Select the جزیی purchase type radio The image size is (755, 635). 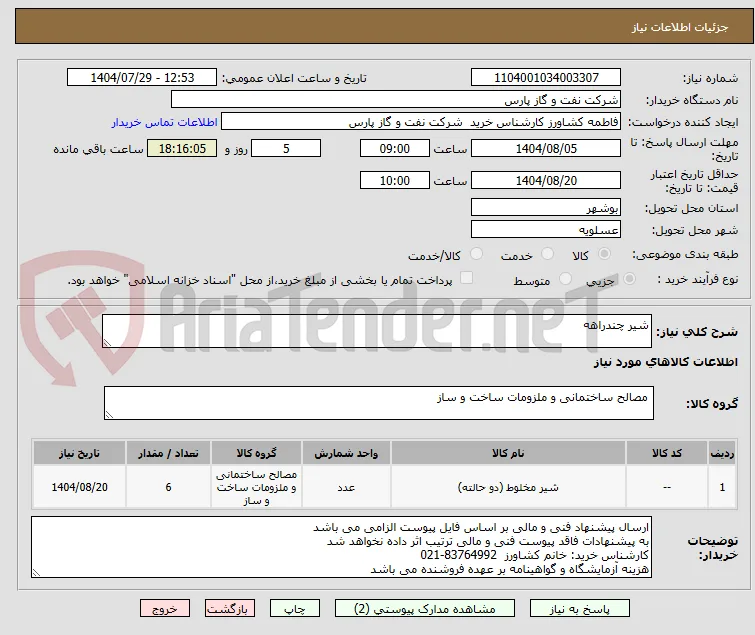point(629,279)
